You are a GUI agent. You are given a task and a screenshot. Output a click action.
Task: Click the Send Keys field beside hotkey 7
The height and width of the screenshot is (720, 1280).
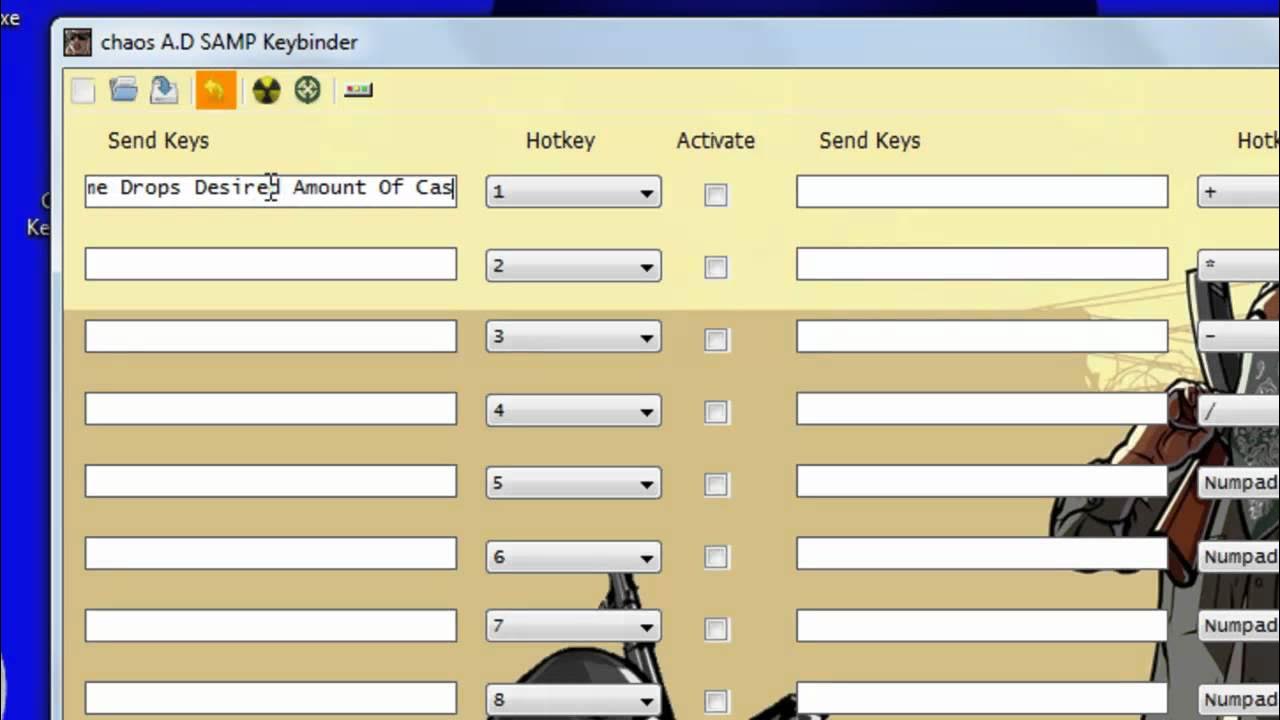[271, 625]
